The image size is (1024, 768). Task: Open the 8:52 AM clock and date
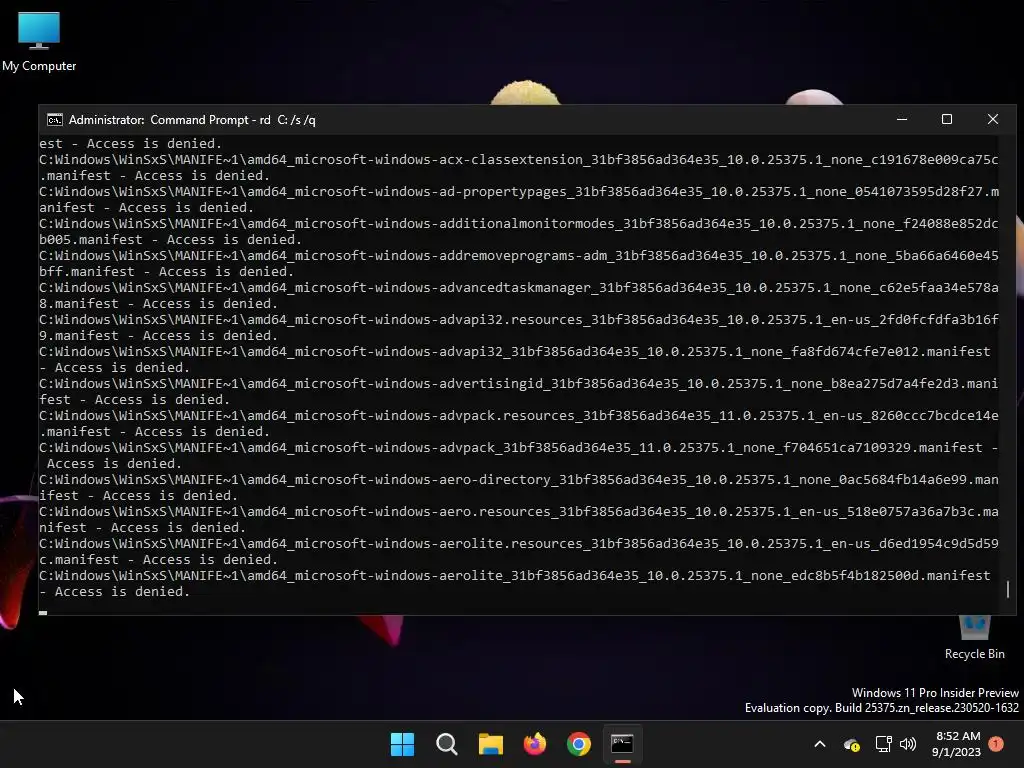[x=957, y=744]
